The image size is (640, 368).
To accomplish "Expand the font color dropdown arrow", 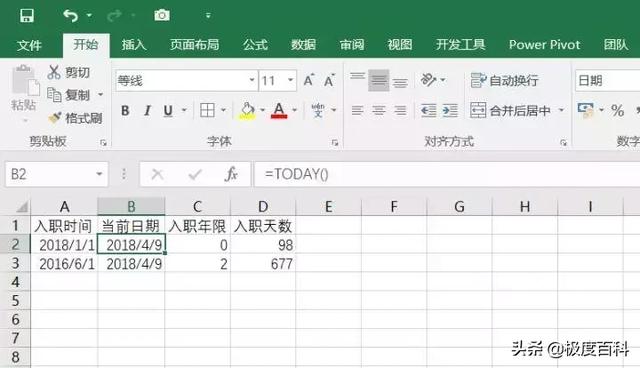I will [295, 110].
